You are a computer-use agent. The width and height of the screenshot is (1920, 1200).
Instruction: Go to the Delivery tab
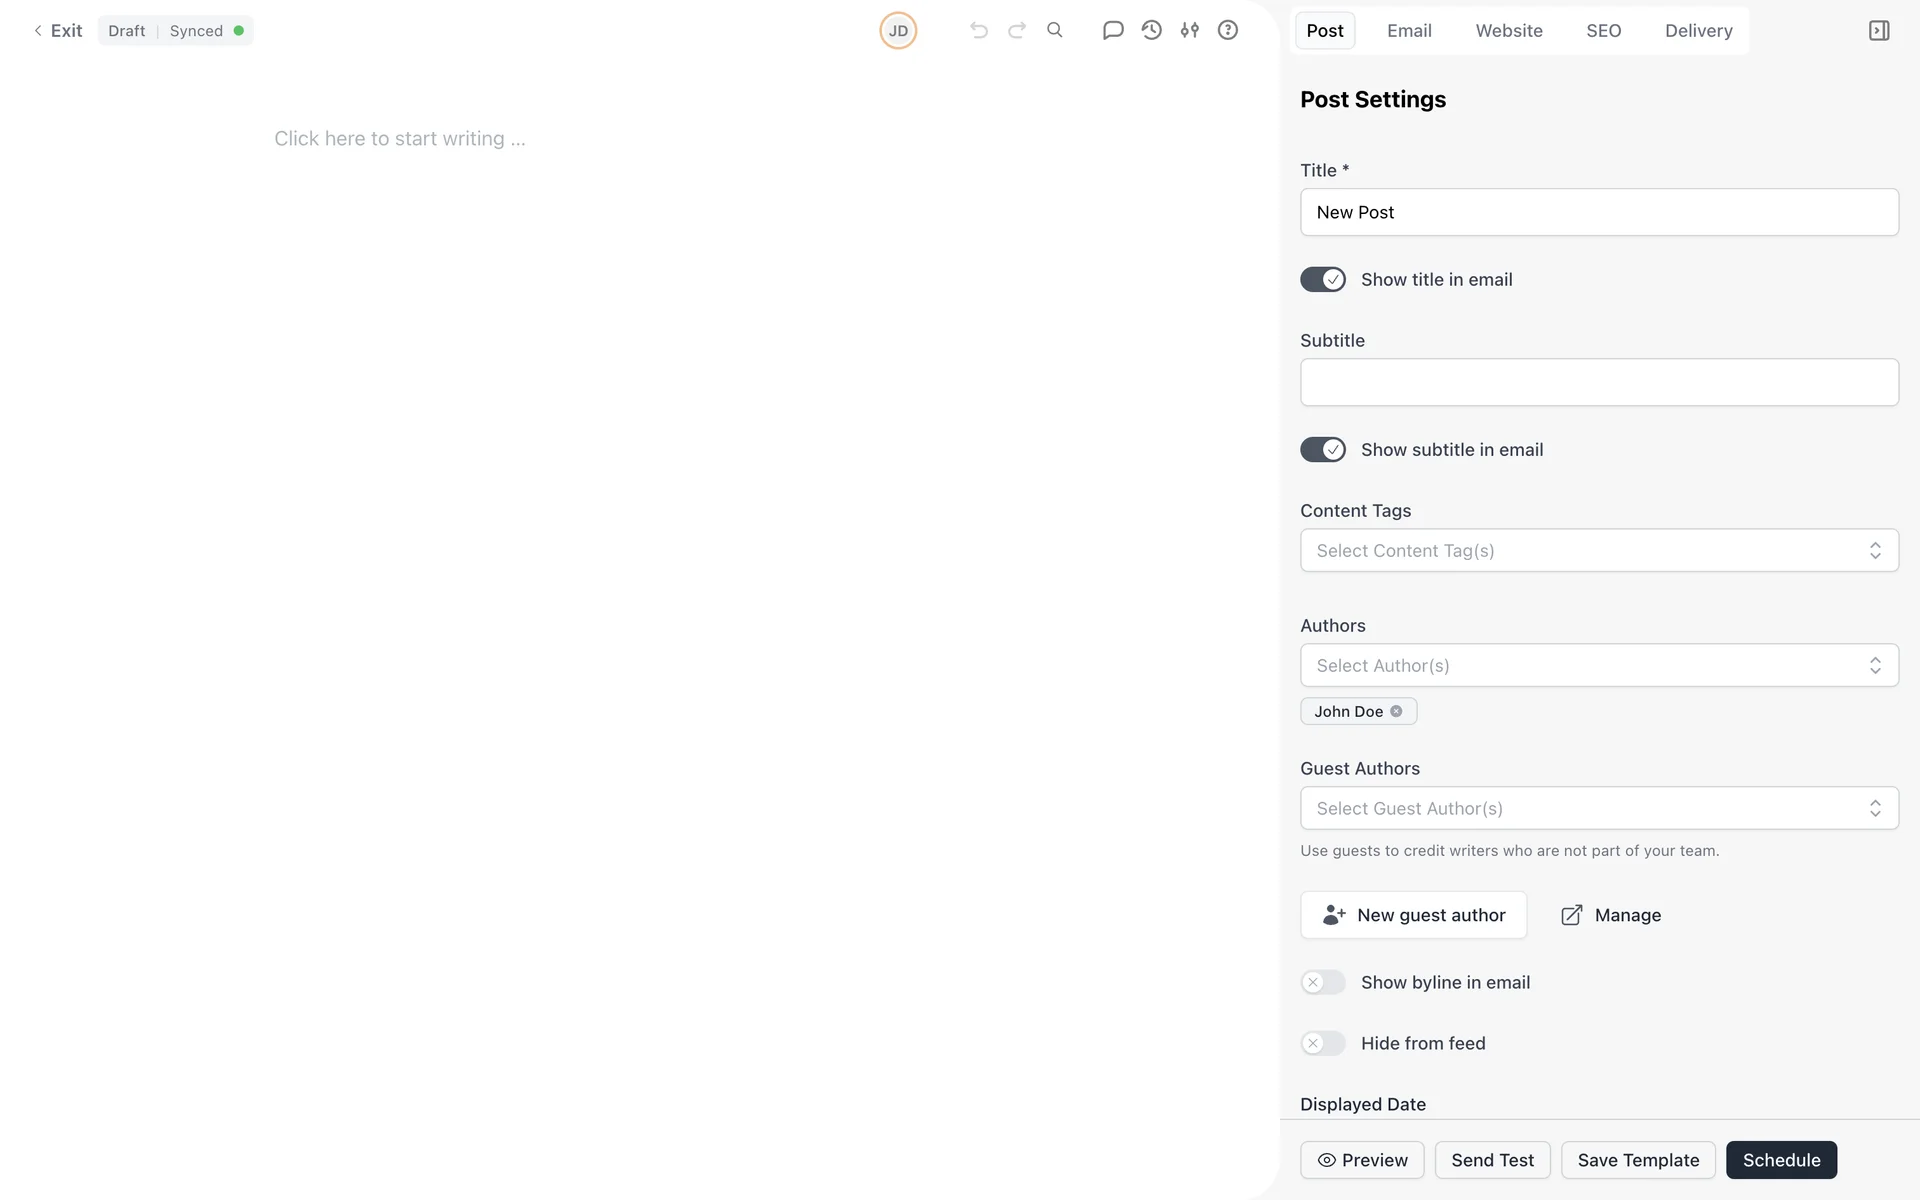point(1698,31)
